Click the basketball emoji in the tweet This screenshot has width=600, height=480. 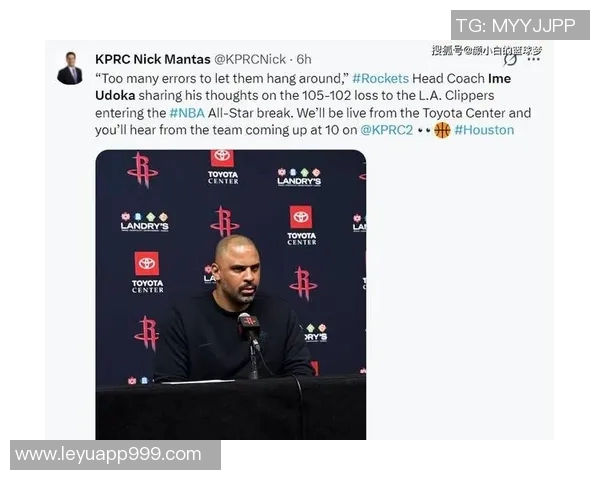pyautogui.click(x=442, y=130)
